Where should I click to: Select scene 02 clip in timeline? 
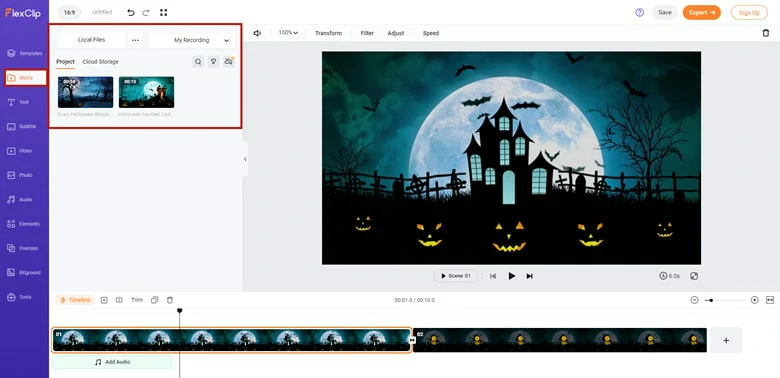(x=560, y=340)
